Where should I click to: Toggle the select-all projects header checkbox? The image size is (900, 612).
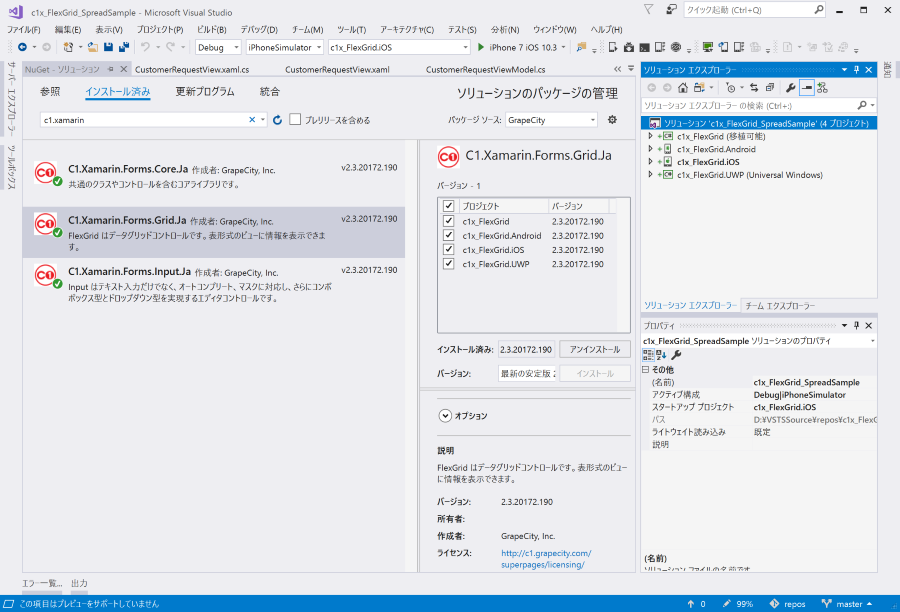point(449,206)
